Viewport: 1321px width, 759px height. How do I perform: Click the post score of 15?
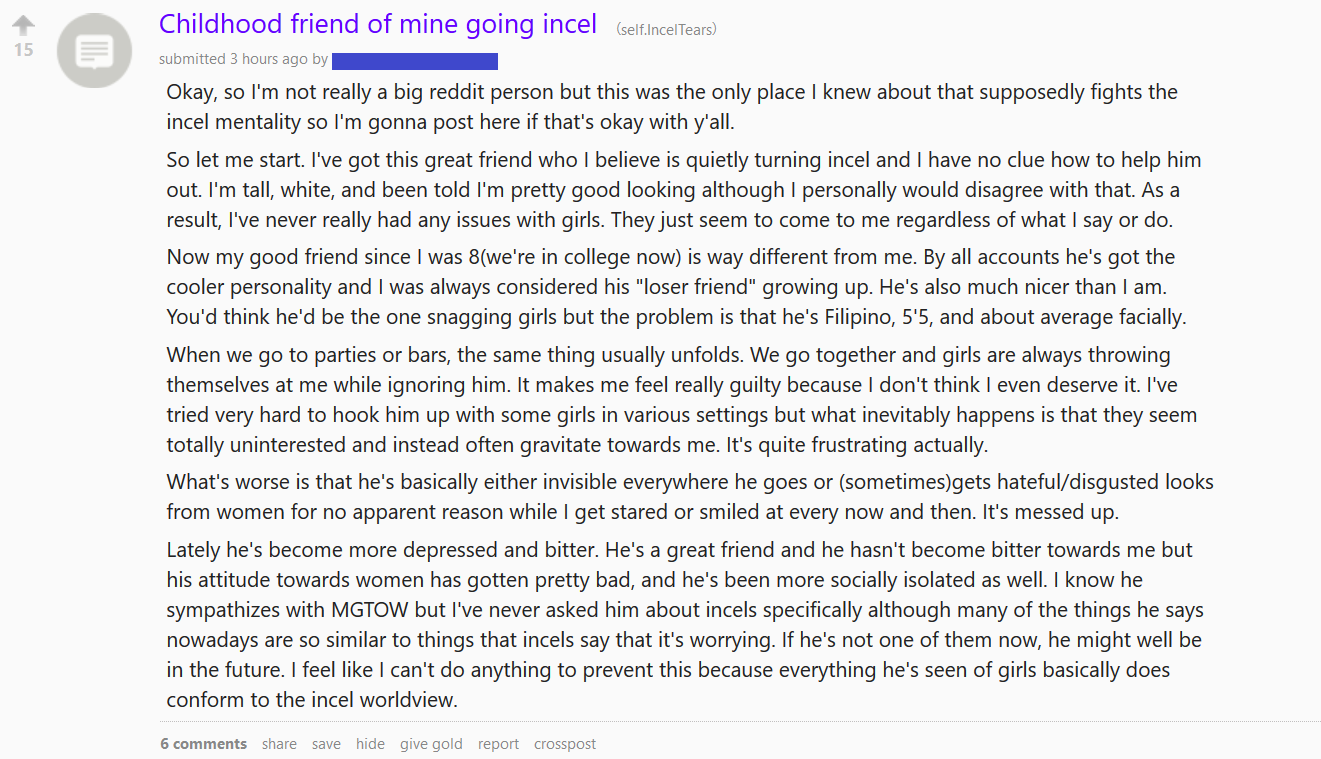pos(23,49)
